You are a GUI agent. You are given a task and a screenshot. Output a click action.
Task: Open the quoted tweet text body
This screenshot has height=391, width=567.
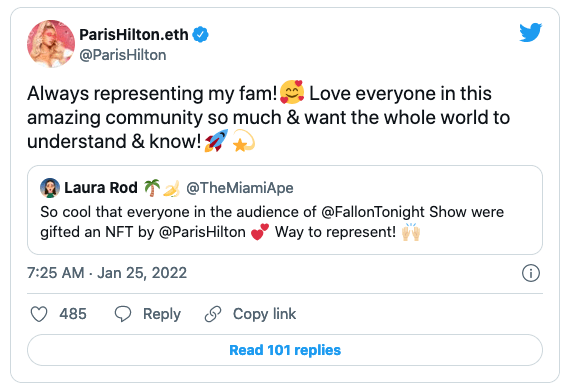tap(272, 222)
